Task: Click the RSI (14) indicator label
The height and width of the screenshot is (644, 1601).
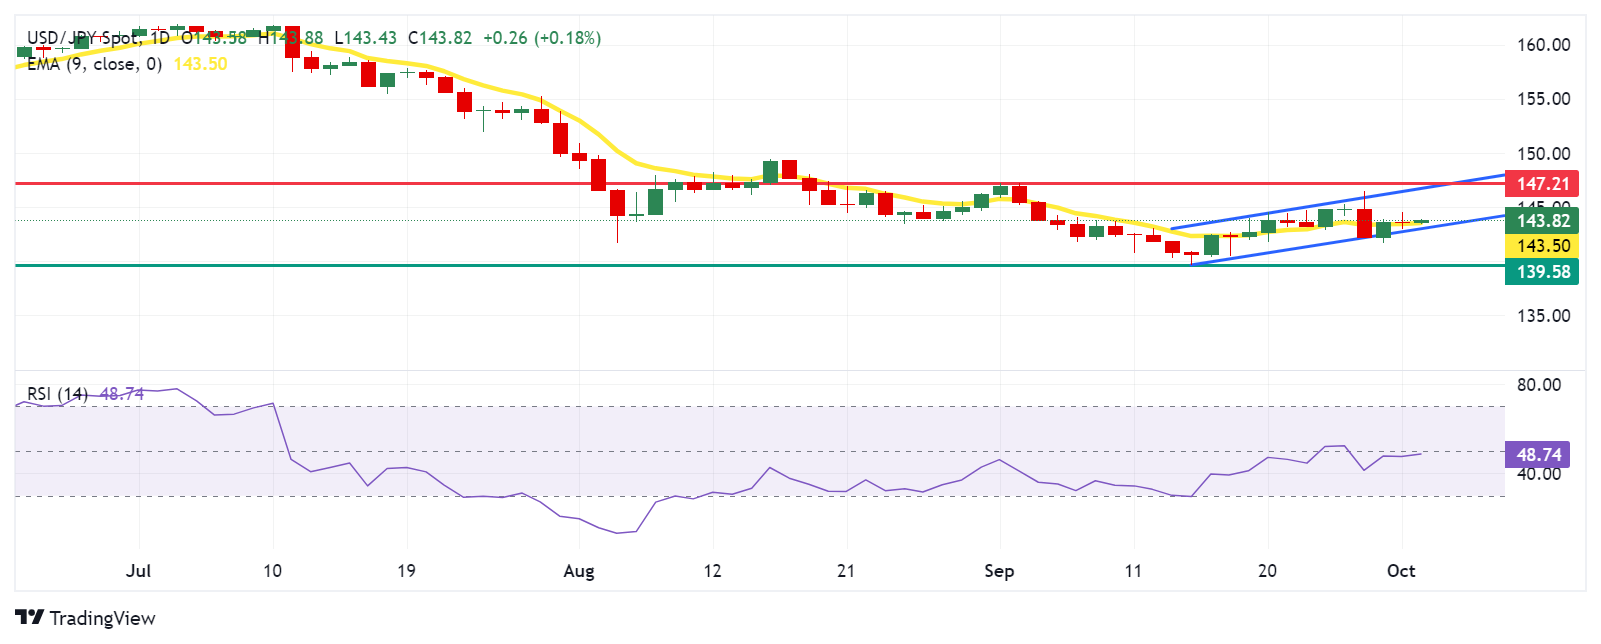Action: point(57,394)
